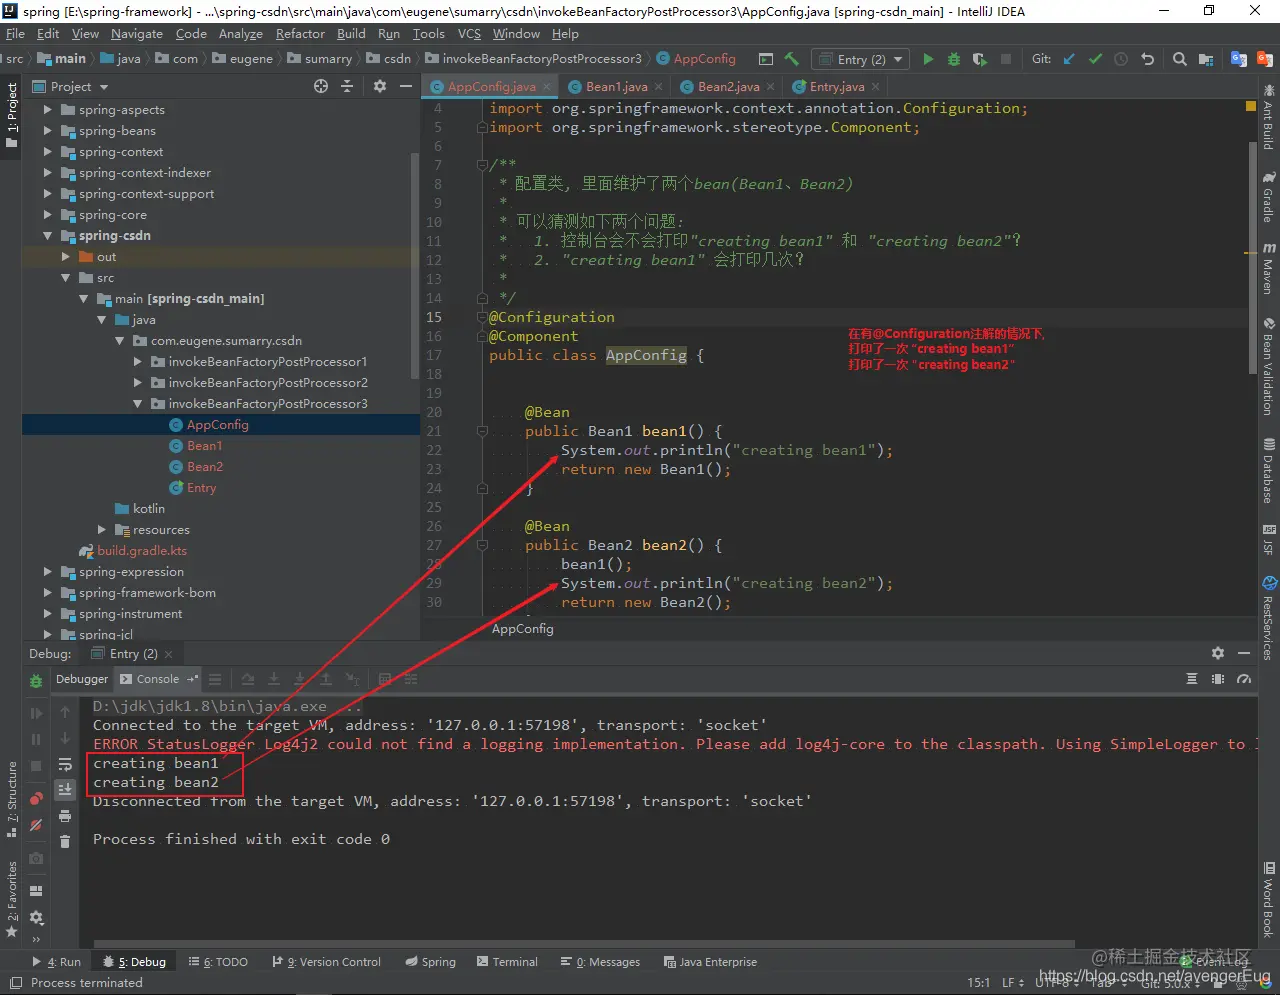Screen dimensions: 1280x995
Task: Toggle scroll to end of console
Action: pyautogui.click(x=65, y=790)
